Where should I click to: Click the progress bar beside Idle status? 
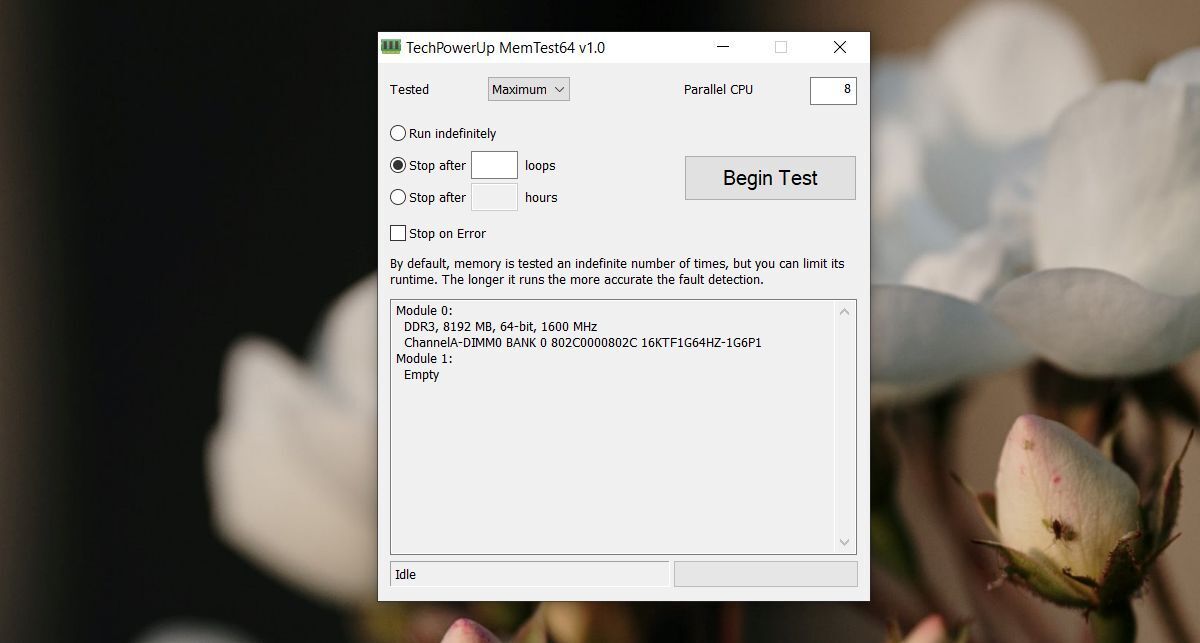[x=765, y=574]
